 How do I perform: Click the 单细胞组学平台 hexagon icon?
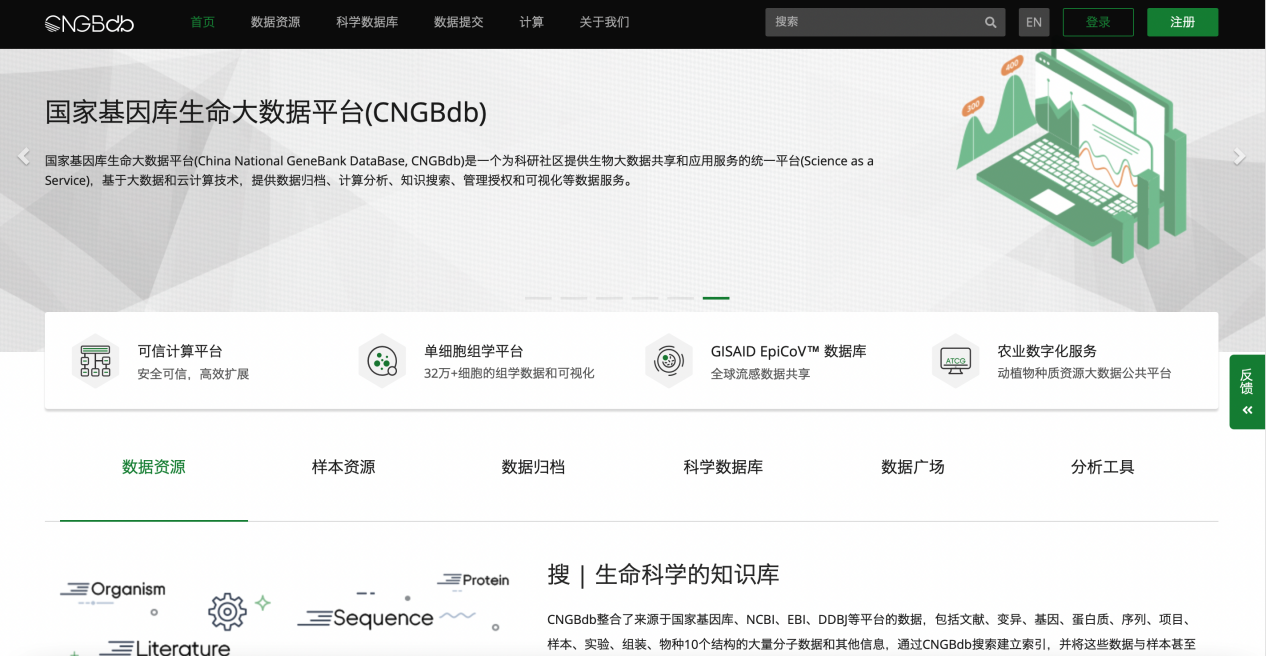click(382, 361)
